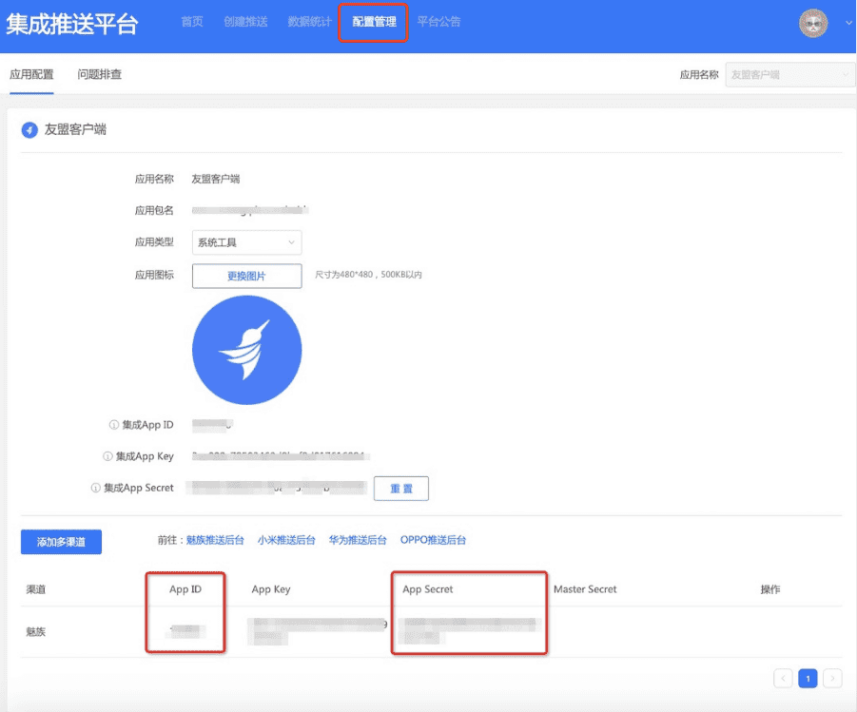857x712 pixels.
Task: Open the 应用类型 系统工具 dropdown
Action: click(246, 243)
